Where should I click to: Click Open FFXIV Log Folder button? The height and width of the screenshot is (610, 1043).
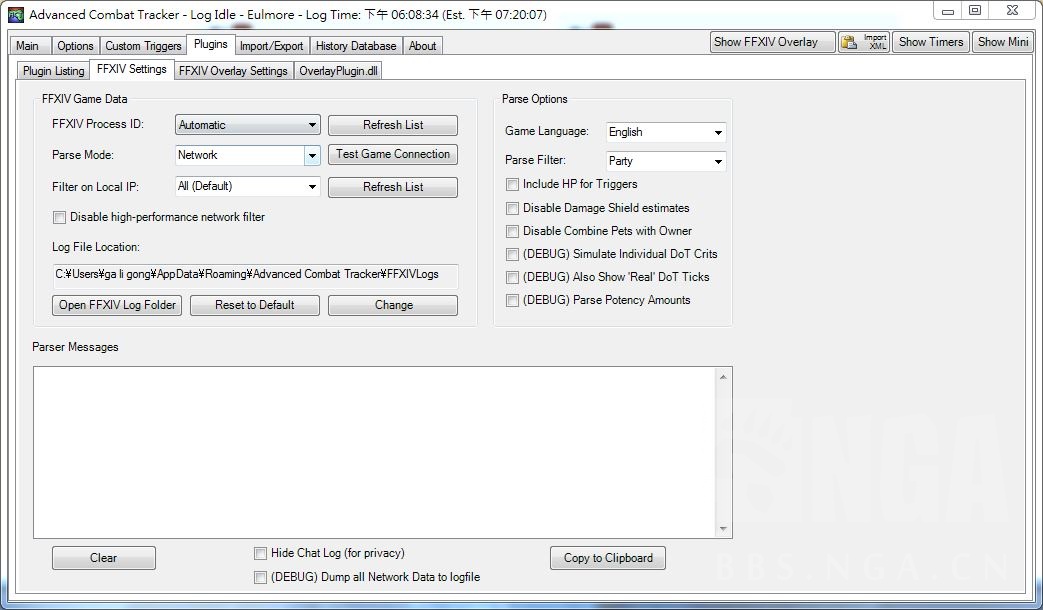coord(117,305)
